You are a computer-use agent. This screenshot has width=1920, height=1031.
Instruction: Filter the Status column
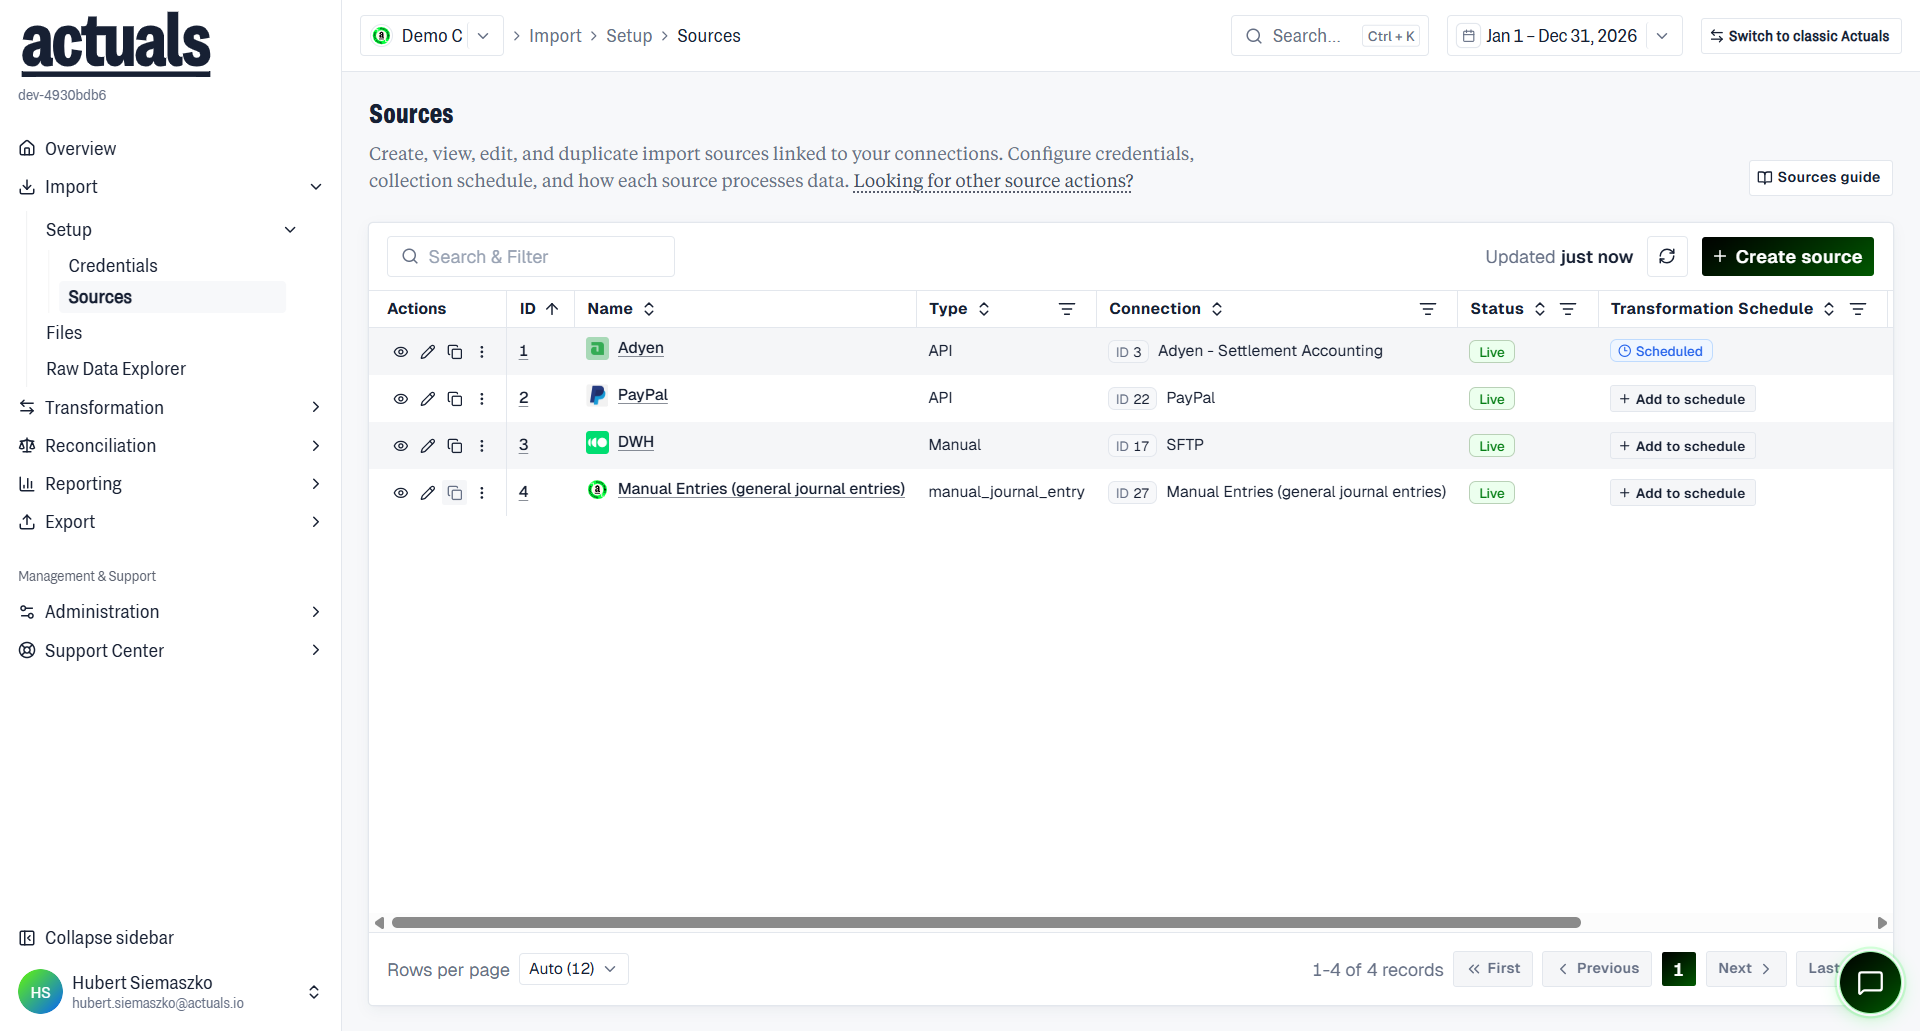(x=1568, y=309)
